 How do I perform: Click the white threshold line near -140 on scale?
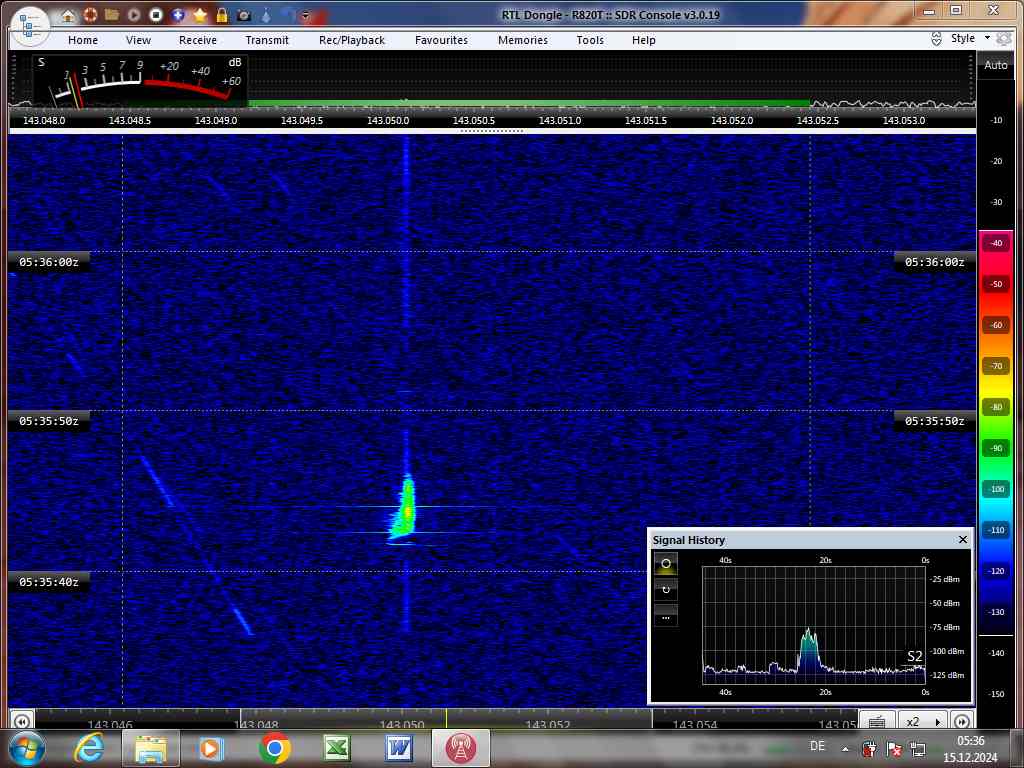pos(996,635)
